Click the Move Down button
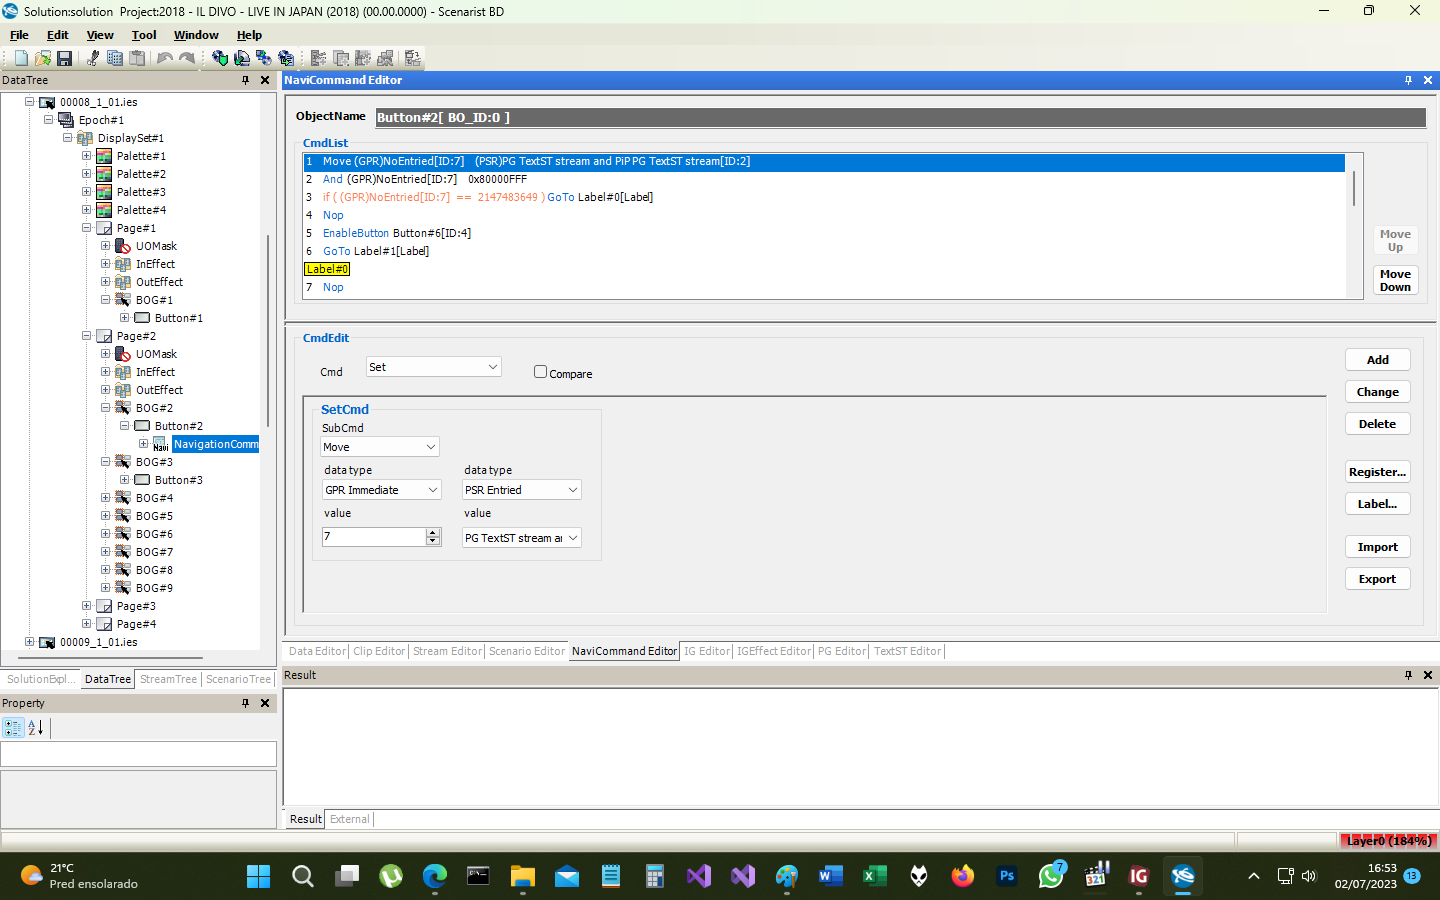Image resolution: width=1440 pixels, height=900 pixels. (1395, 280)
